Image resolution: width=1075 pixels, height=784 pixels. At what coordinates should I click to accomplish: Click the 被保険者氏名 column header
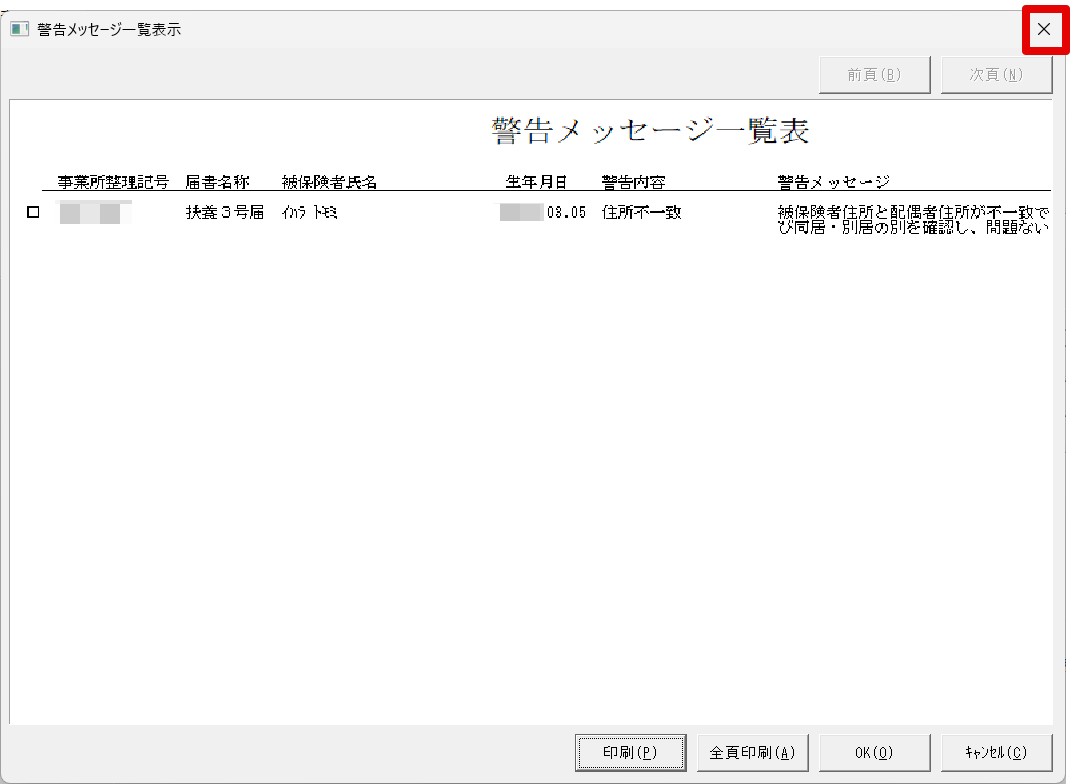click(330, 182)
